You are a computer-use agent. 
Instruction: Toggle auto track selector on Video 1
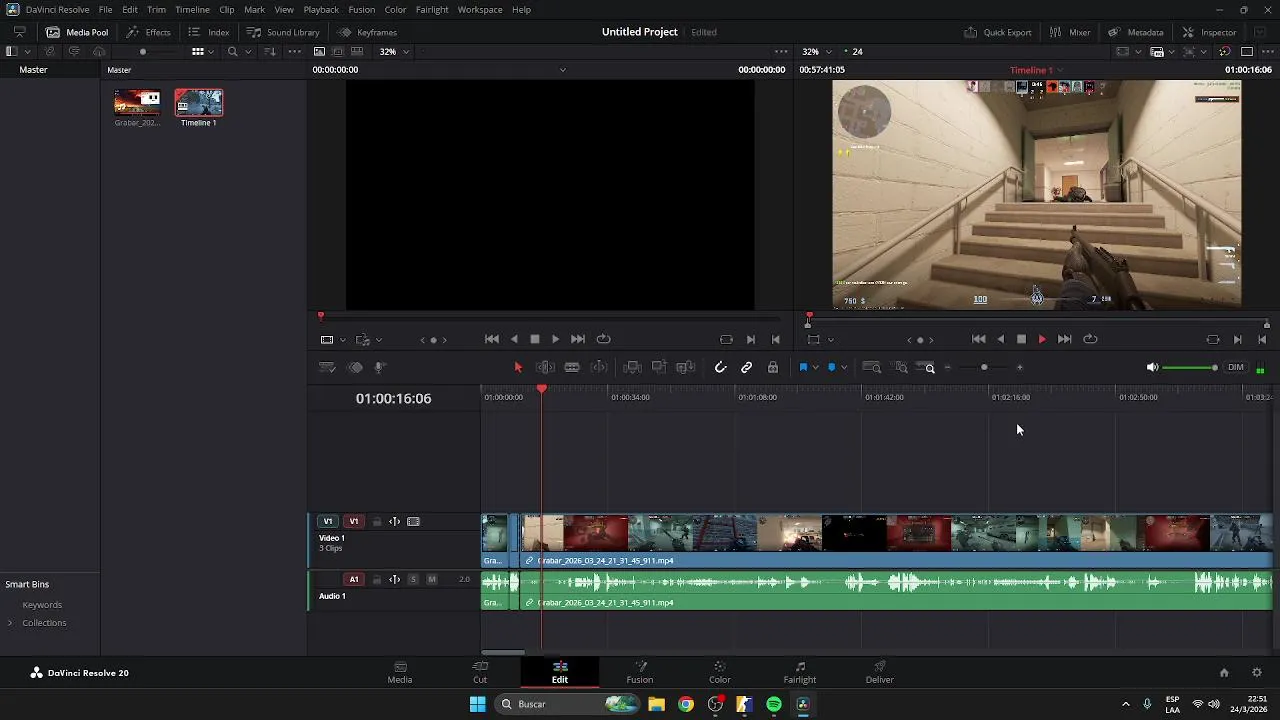pyautogui.click(x=395, y=522)
